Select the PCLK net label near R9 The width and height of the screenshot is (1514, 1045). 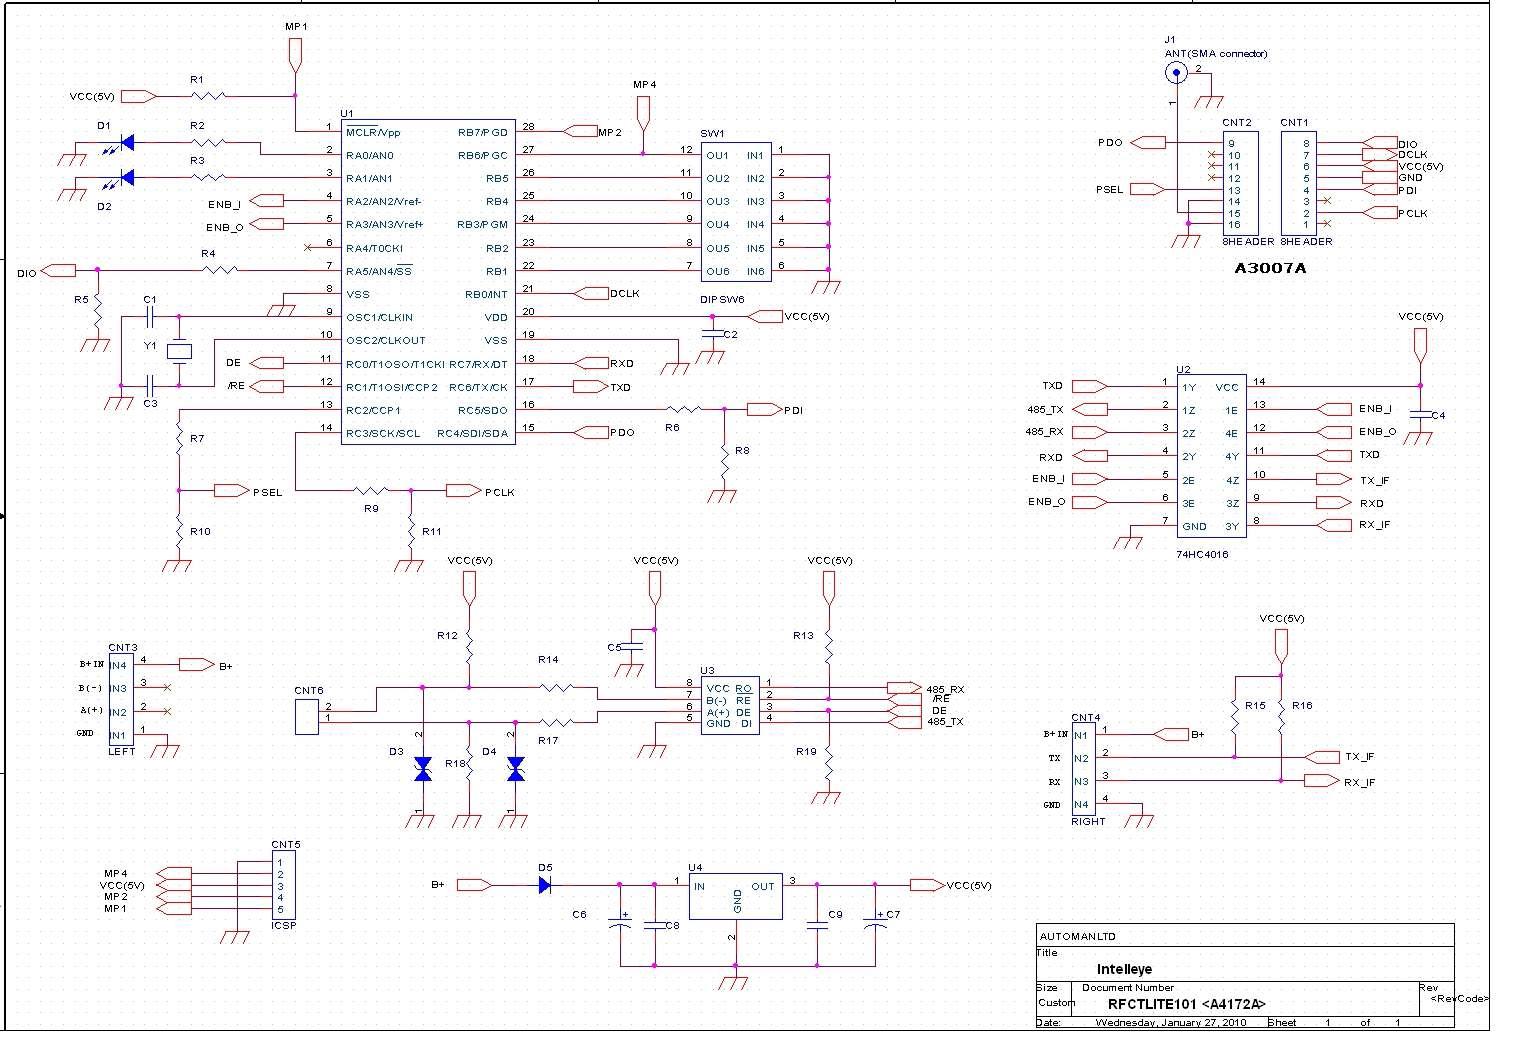coord(499,492)
